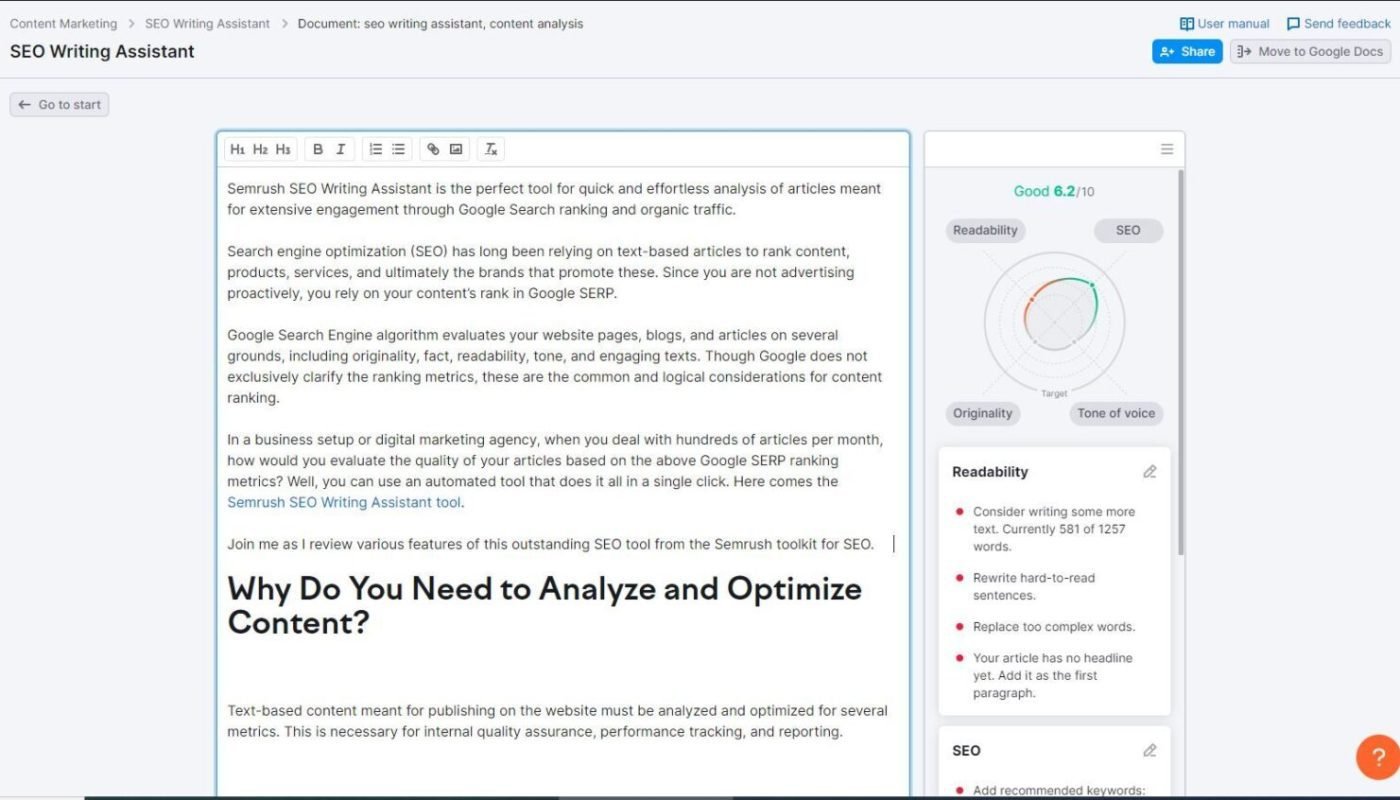
Task: Click 'Add recommended keywords' suggestion
Action: point(1059,790)
